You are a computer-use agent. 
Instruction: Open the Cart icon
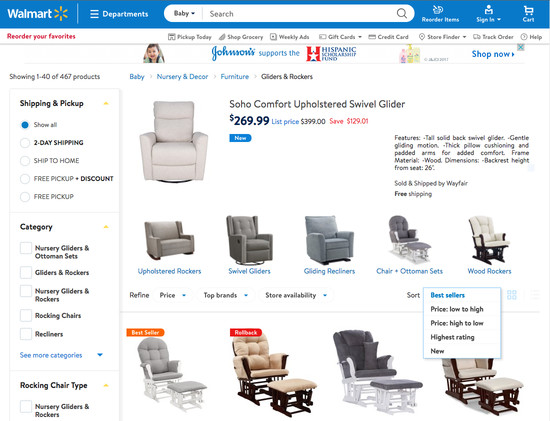pos(528,10)
